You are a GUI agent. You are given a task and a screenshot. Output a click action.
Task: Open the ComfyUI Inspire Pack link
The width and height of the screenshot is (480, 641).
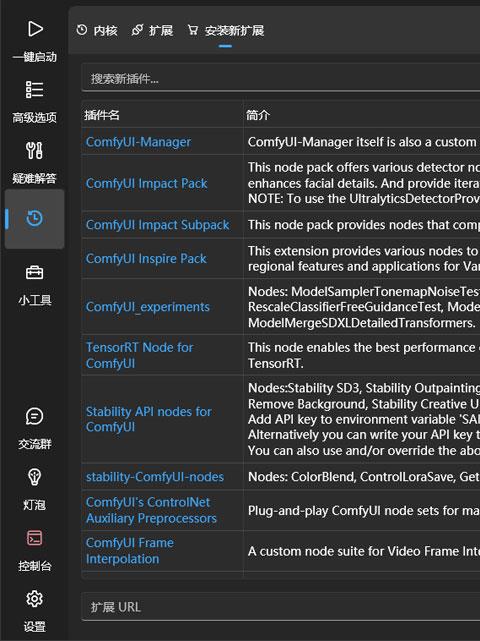coord(146,258)
